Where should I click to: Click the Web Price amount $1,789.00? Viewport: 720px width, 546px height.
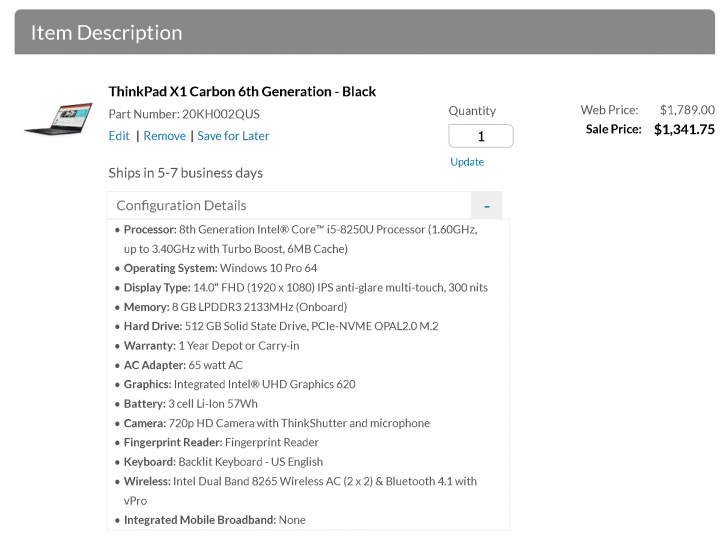(687, 110)
